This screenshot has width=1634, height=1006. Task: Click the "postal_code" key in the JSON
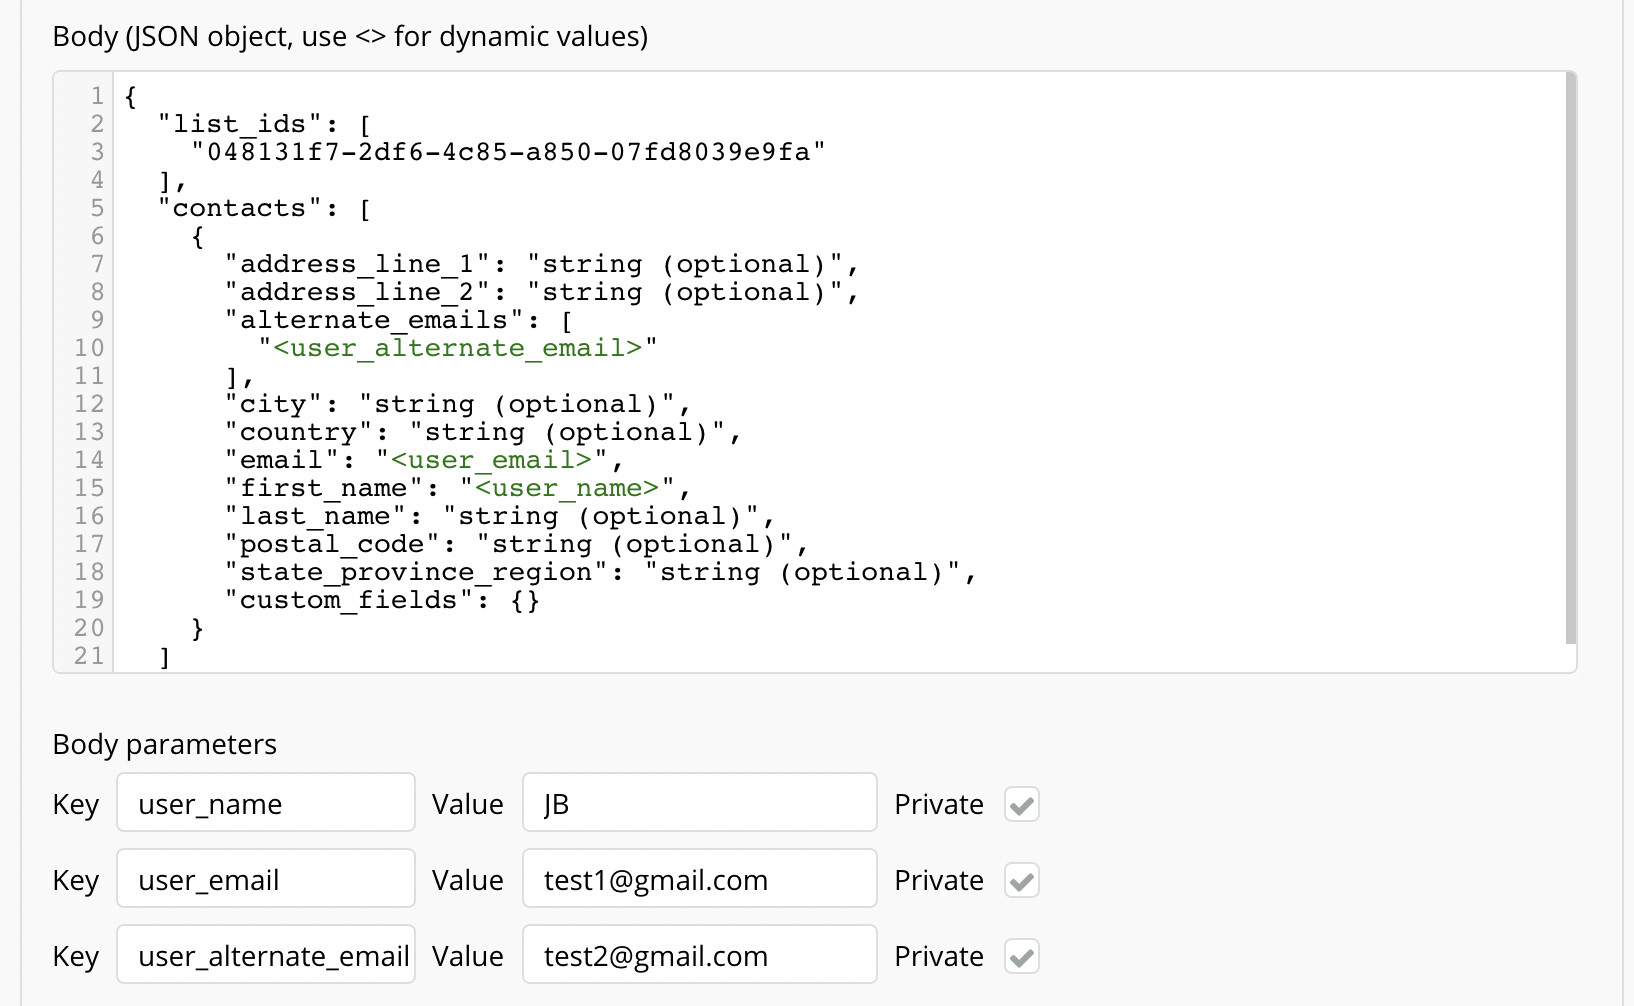pos(332,544)
